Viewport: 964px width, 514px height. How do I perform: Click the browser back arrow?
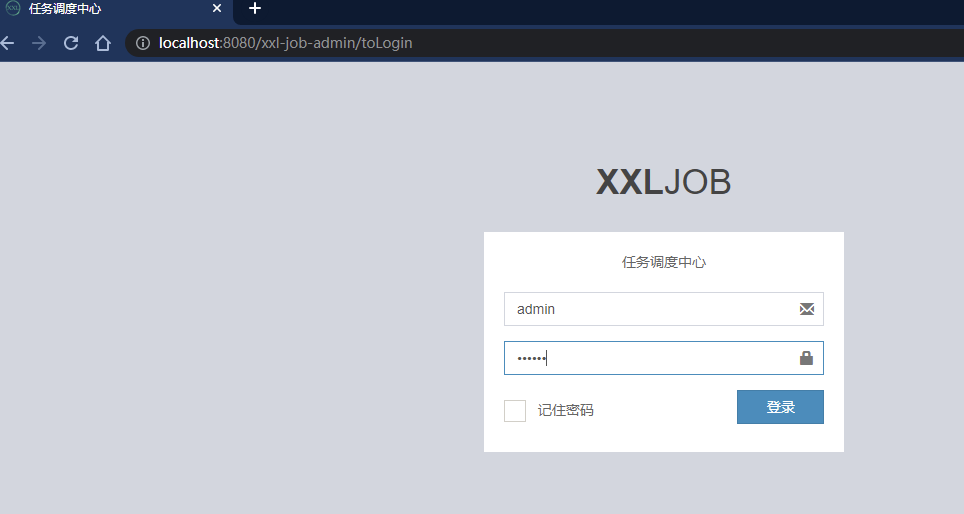click(x=8, y=43)
